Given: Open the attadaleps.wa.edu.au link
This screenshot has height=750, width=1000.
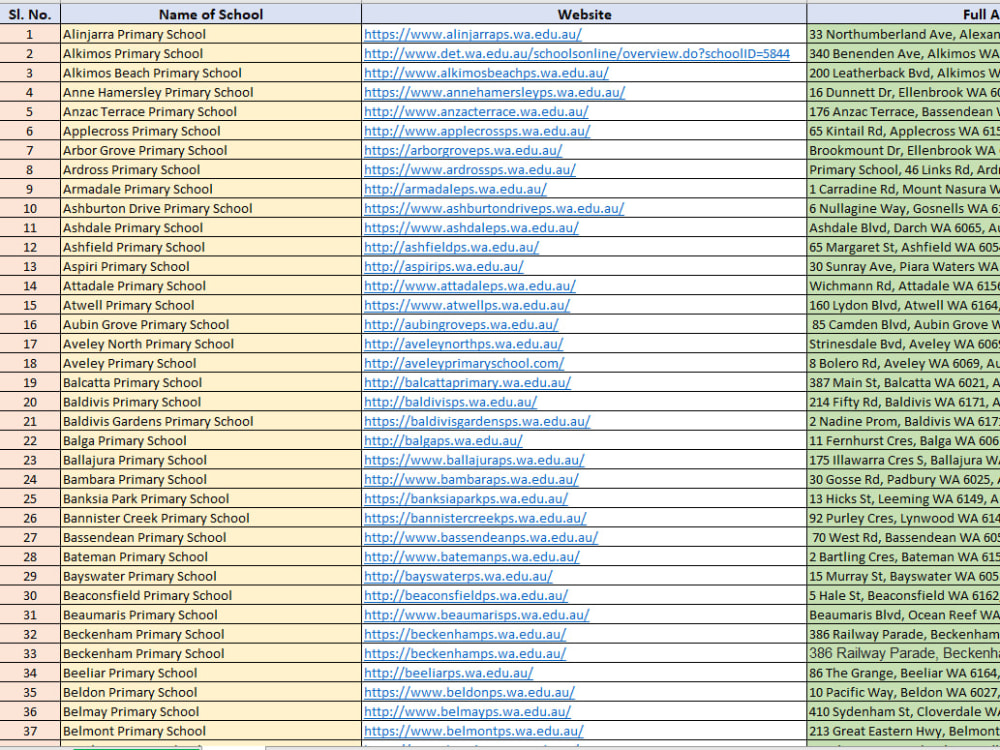Looking at the screenshot, I should pos(469,286).
